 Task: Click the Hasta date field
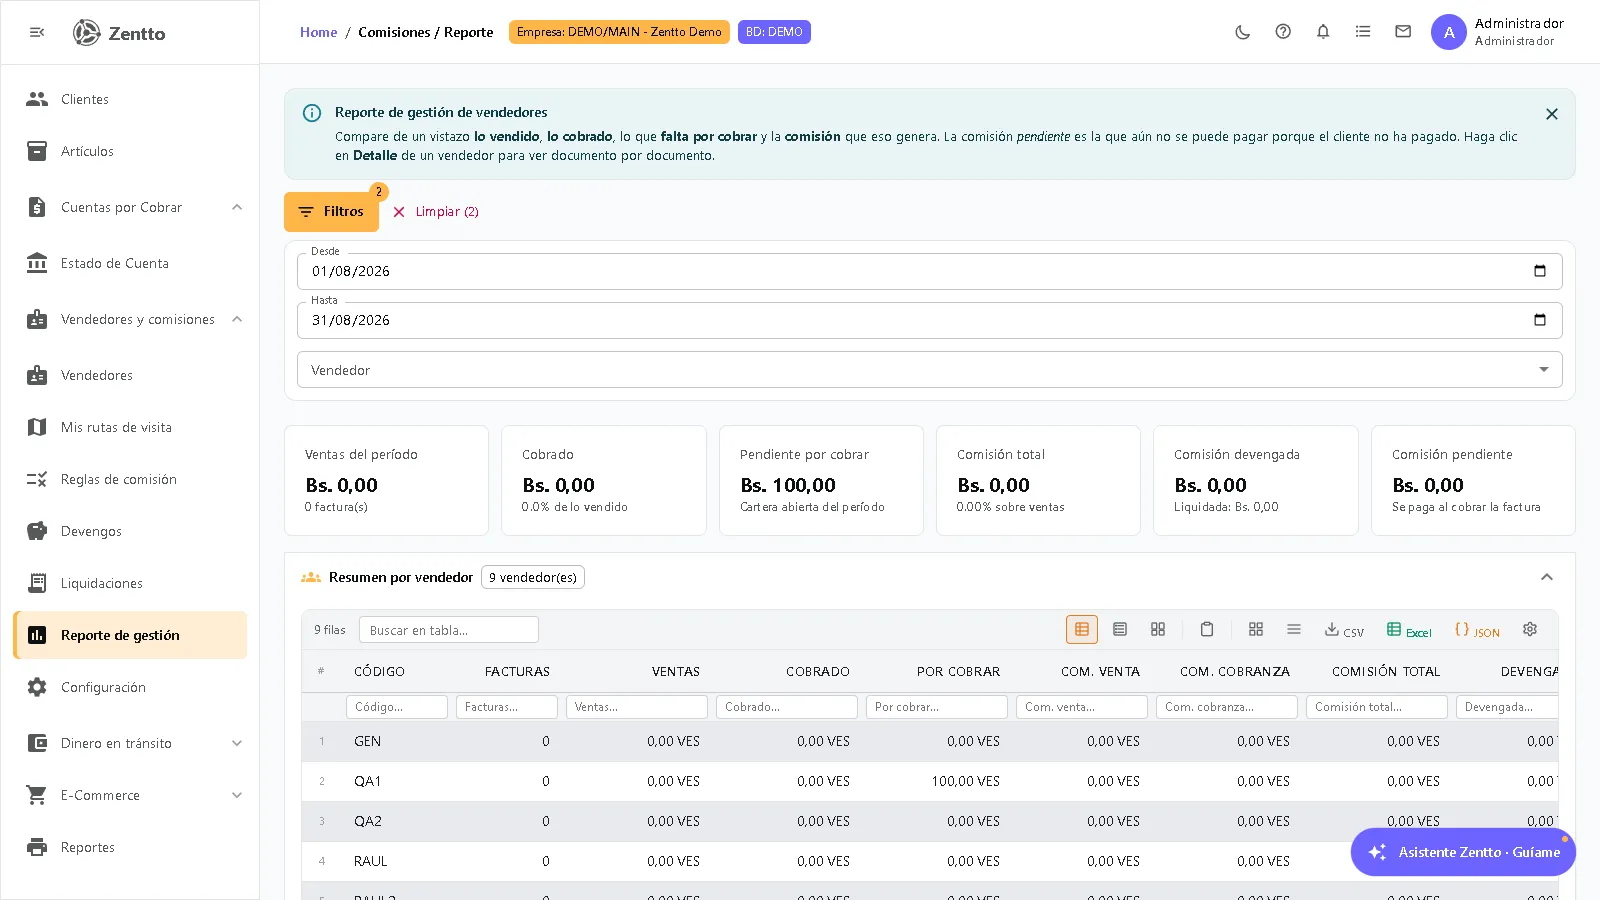pos(929,320)
